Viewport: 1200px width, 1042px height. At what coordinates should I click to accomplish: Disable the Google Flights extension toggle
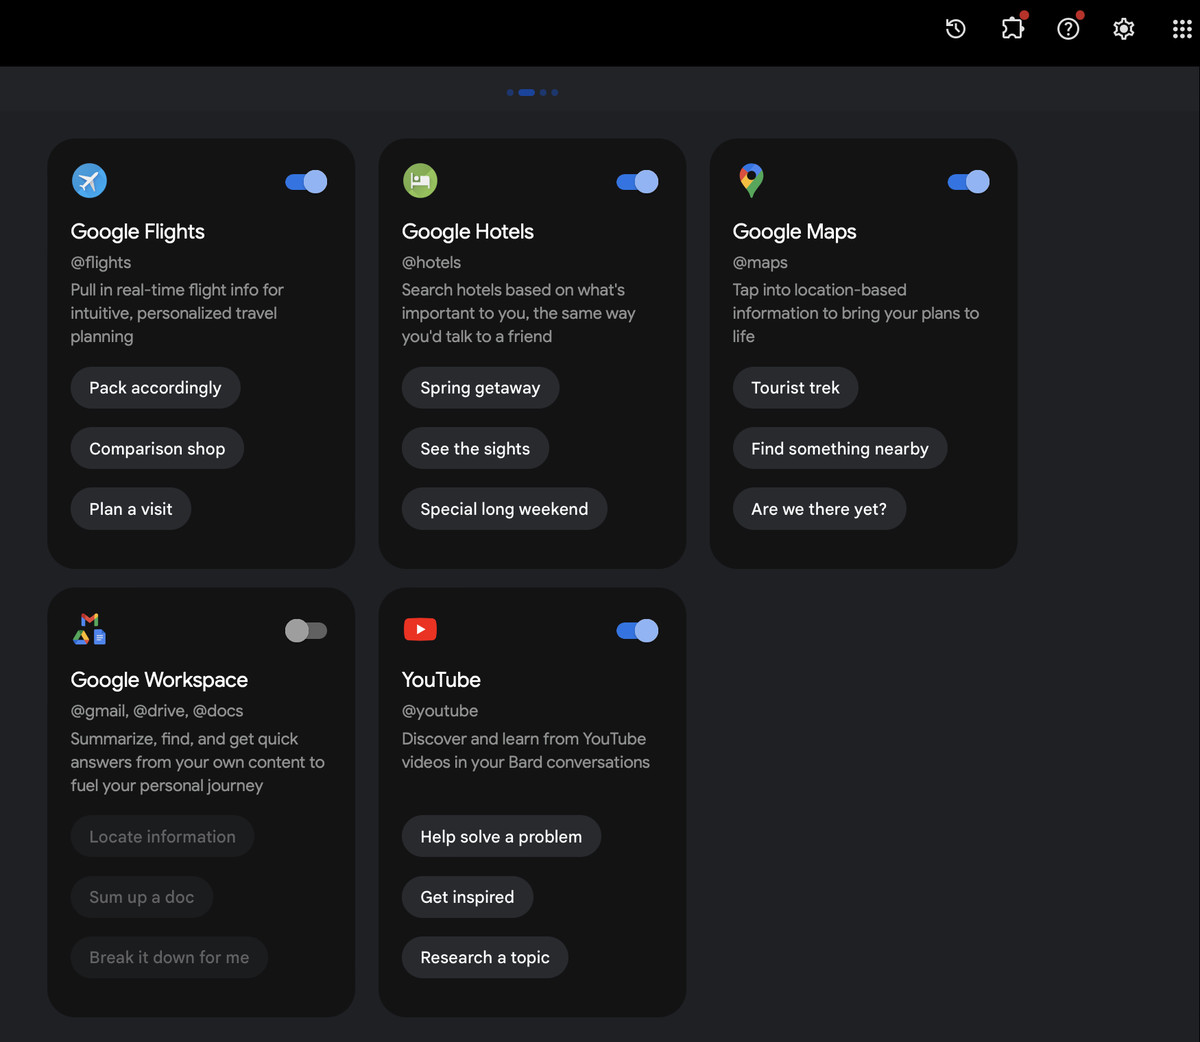tap(306, 182)
